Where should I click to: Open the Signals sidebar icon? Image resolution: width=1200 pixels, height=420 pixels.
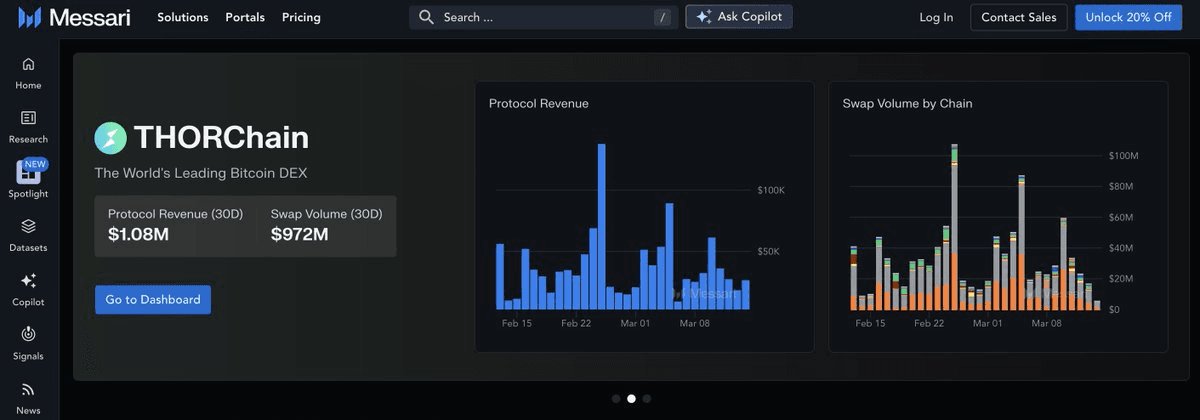pyautogui.click(x=28, y=335)
